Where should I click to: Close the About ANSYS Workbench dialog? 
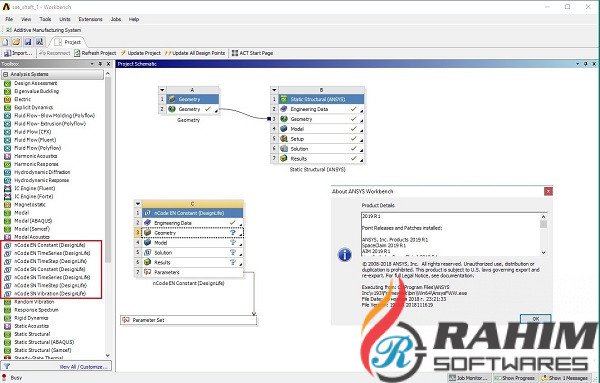tap(548, 191)
